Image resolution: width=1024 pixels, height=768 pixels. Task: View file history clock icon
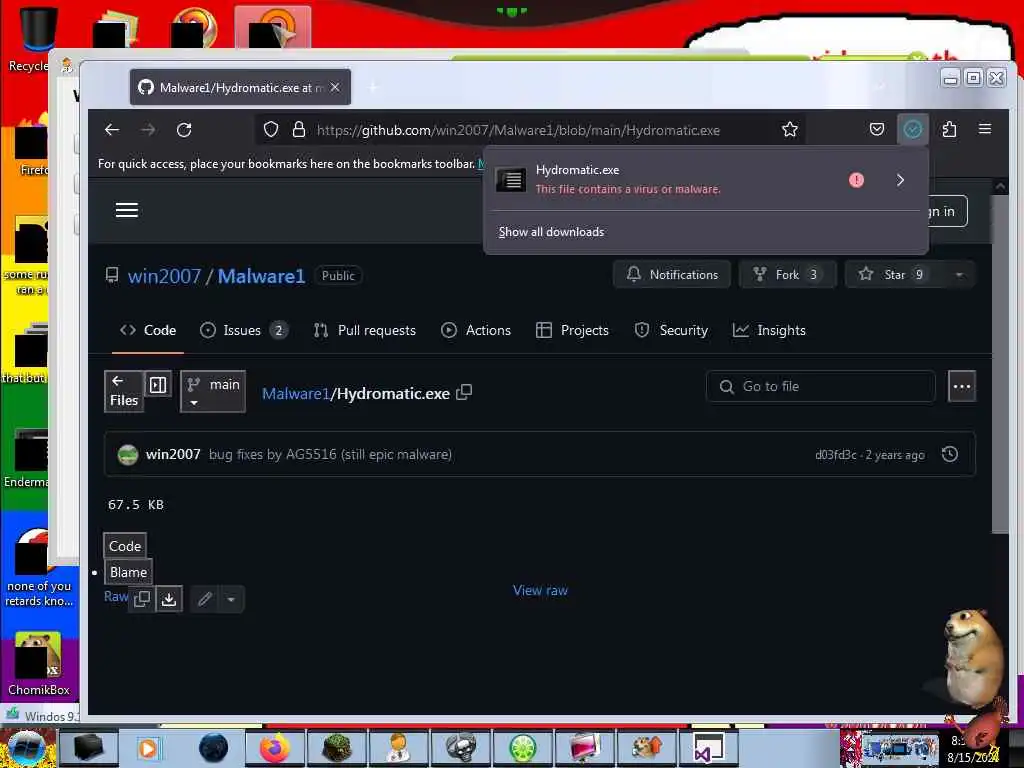[950, 454]
